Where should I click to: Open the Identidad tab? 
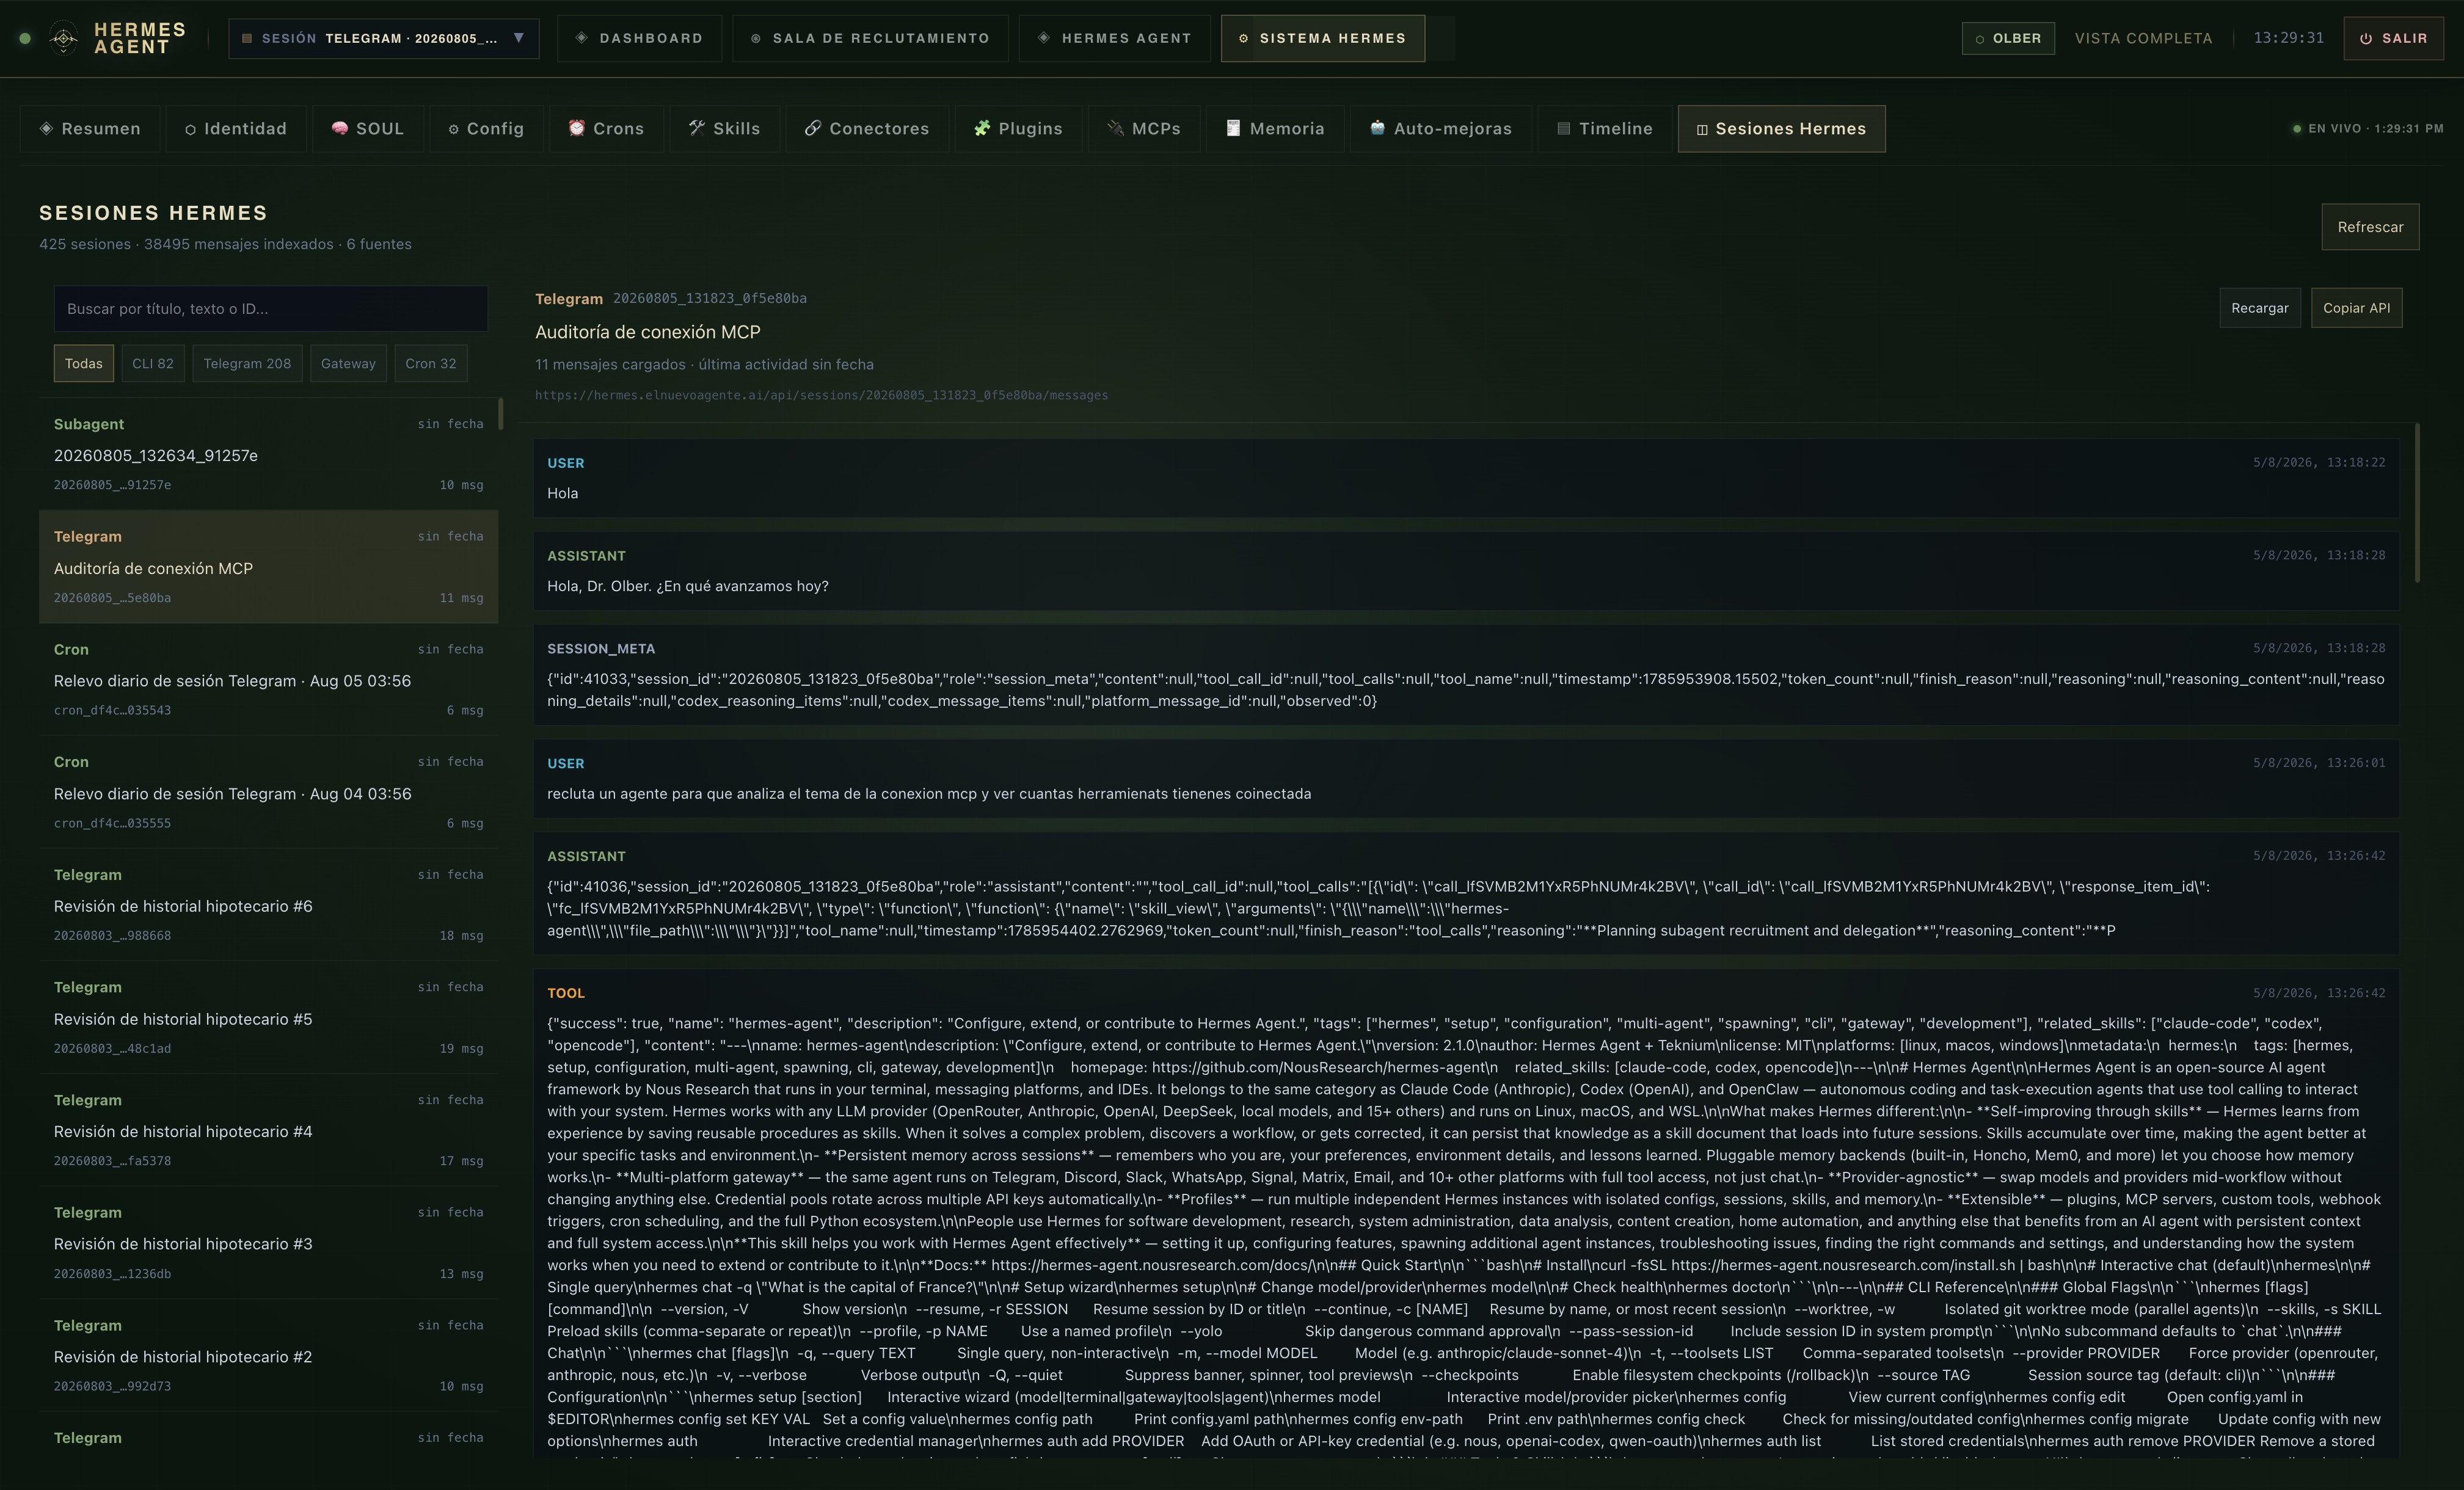pyautogui.click(x=236, y=128)
